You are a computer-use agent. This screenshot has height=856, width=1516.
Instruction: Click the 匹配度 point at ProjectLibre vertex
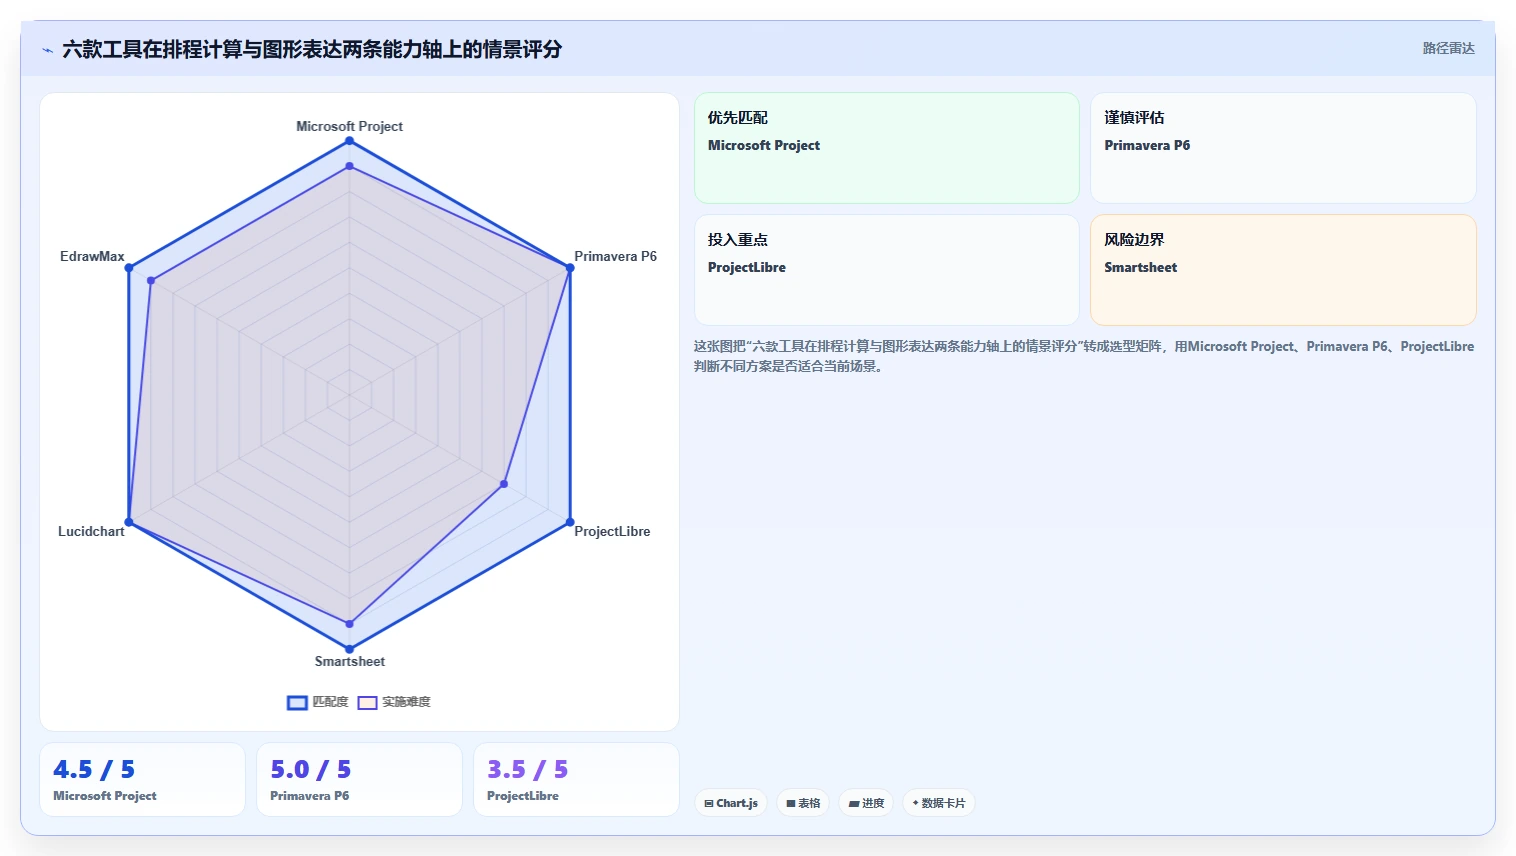[570, 522]
